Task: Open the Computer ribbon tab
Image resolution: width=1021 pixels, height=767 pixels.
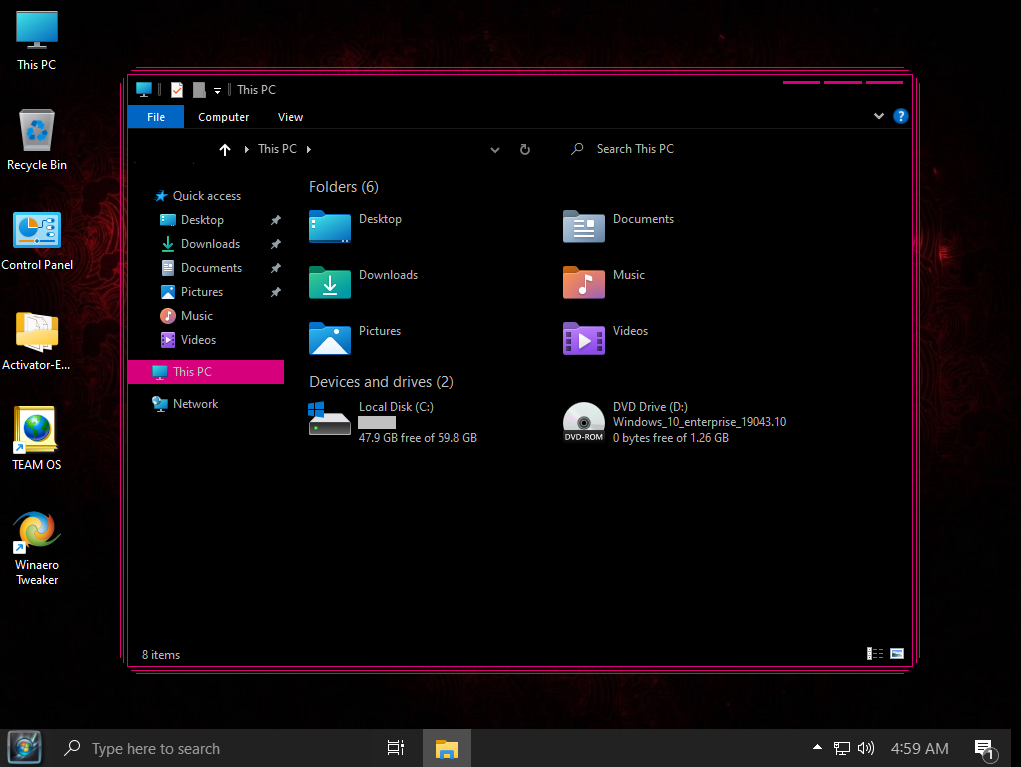Action: click(223, 117)
